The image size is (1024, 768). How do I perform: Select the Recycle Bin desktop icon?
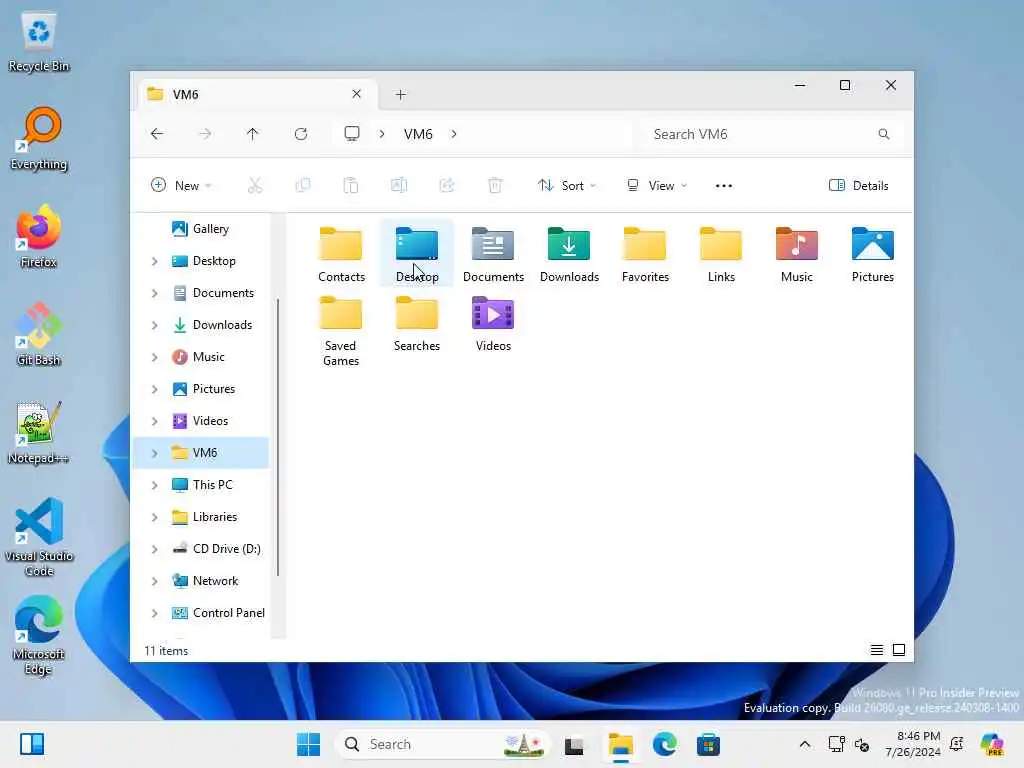point(39,41)
